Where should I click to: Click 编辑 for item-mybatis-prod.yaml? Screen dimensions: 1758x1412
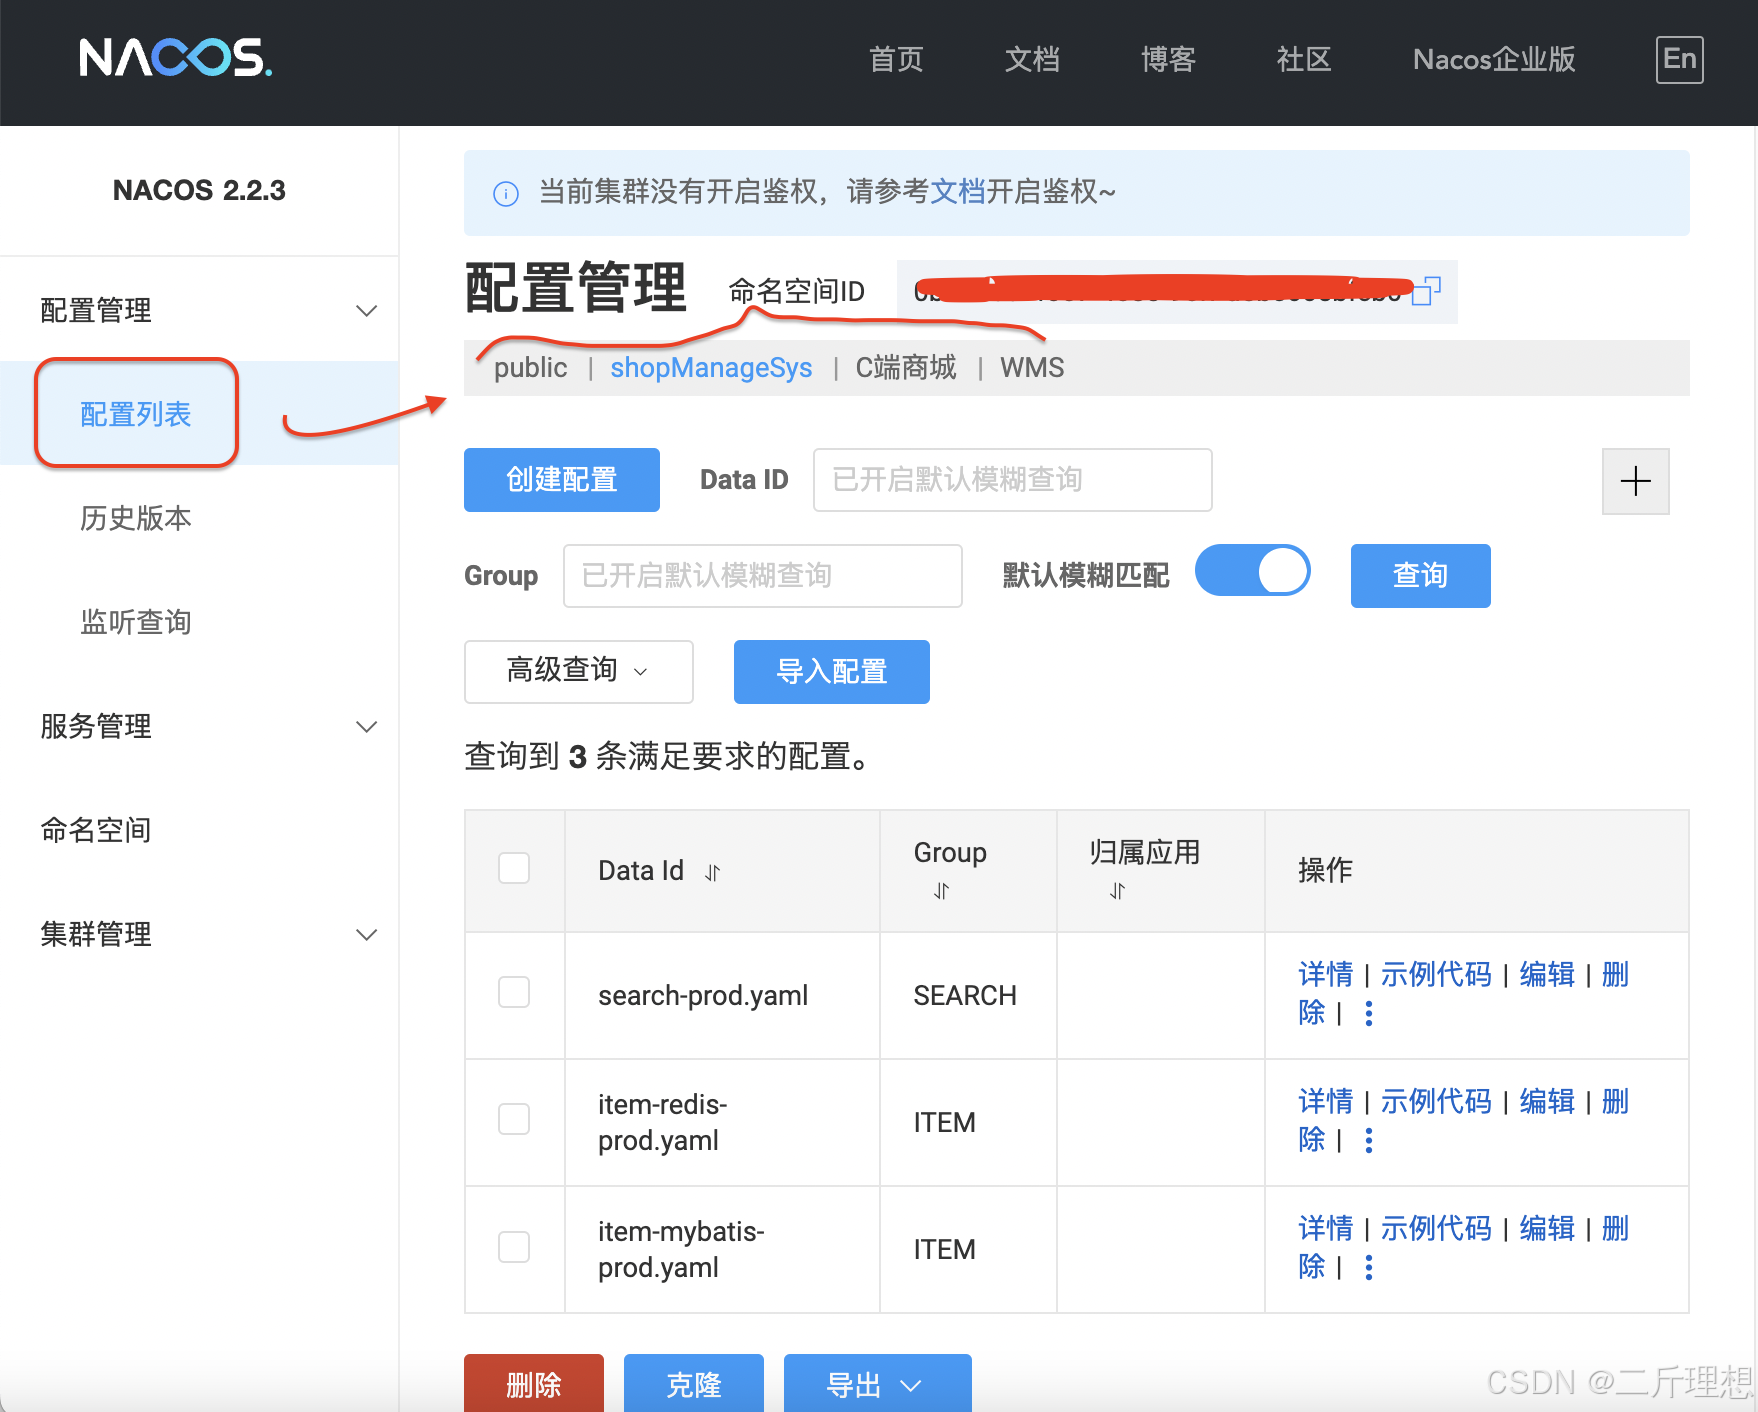[1547, 1228]
